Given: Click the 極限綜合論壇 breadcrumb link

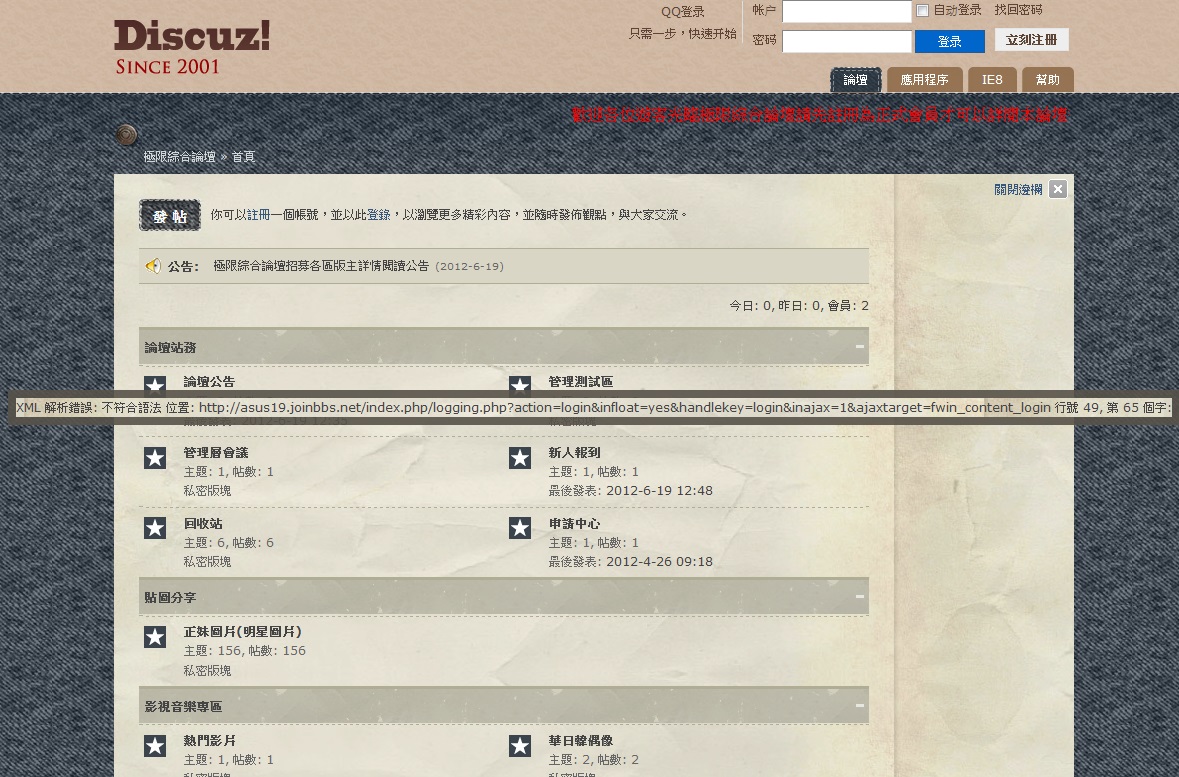Looking at the screenshot, I should (179, 156).
